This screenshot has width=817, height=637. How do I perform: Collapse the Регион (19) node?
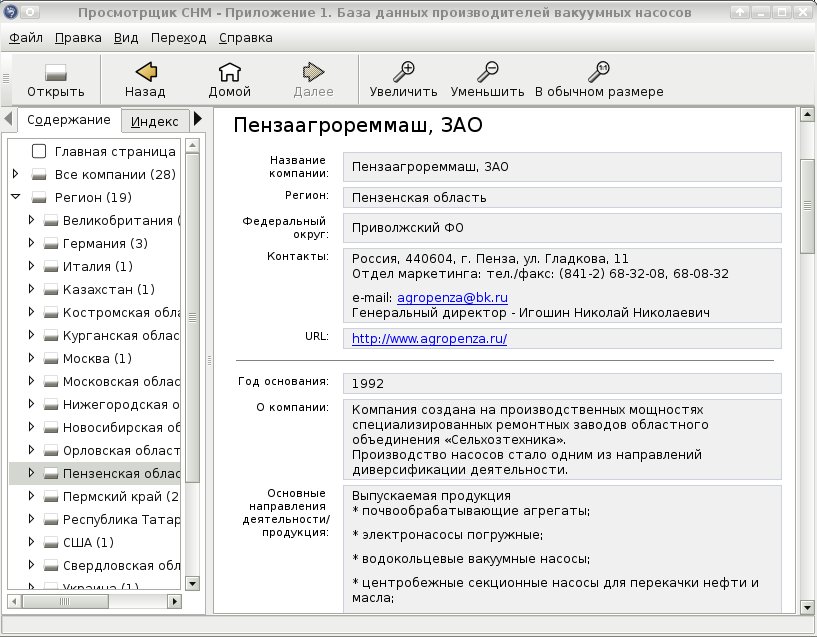16,197
